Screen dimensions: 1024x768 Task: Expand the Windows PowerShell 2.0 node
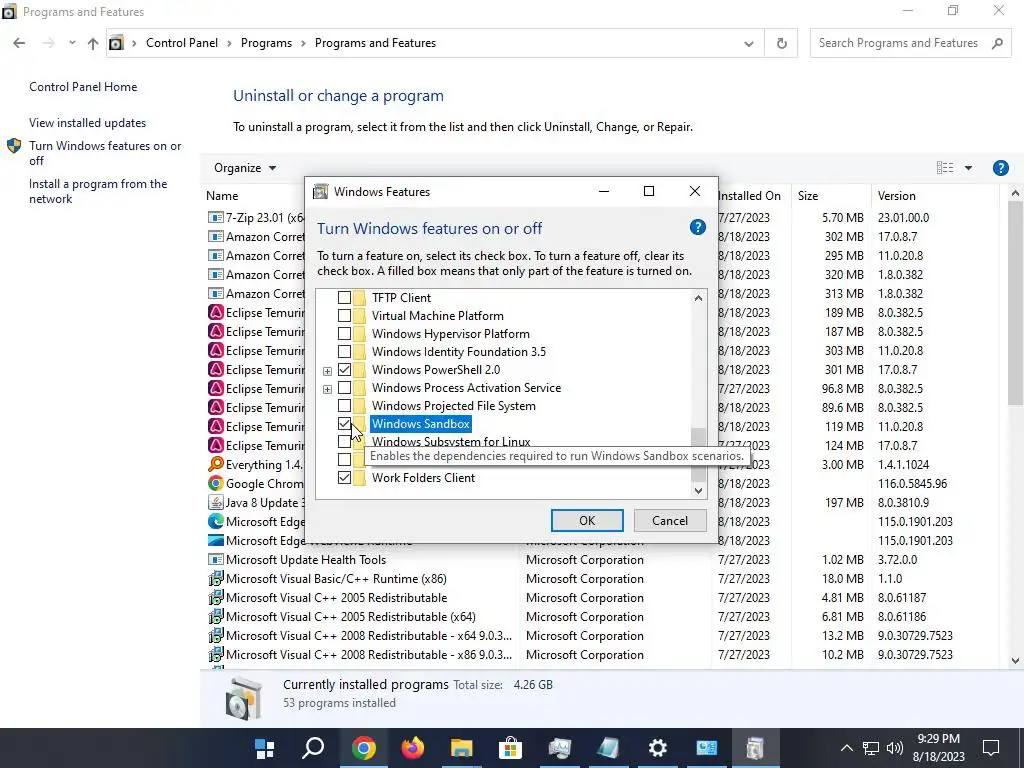point(327,371)
